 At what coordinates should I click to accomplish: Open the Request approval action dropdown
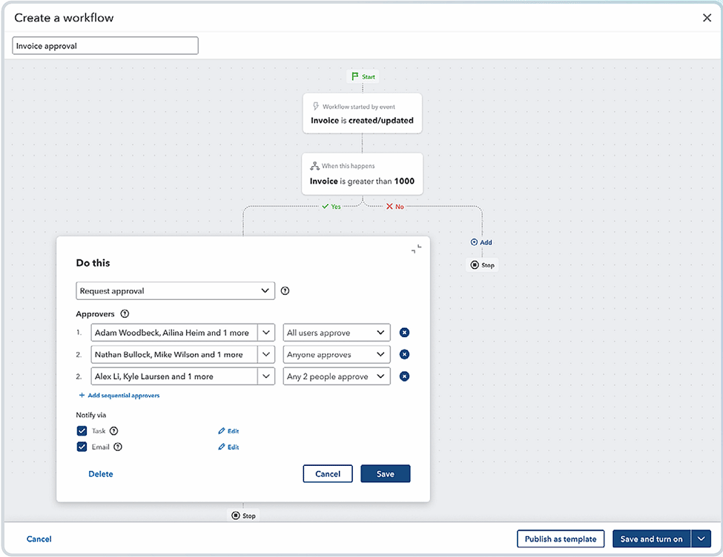(x=175, y=291)
